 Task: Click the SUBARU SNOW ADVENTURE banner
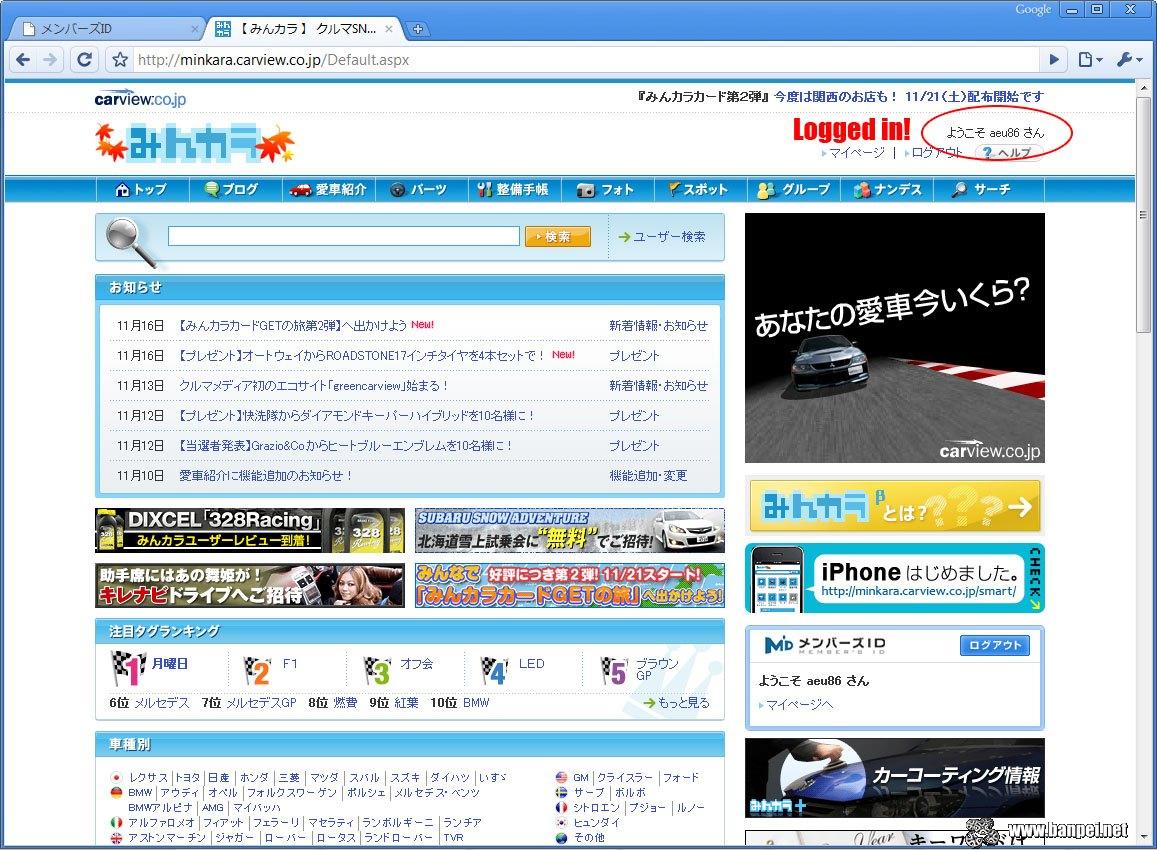tap(570, 530)
